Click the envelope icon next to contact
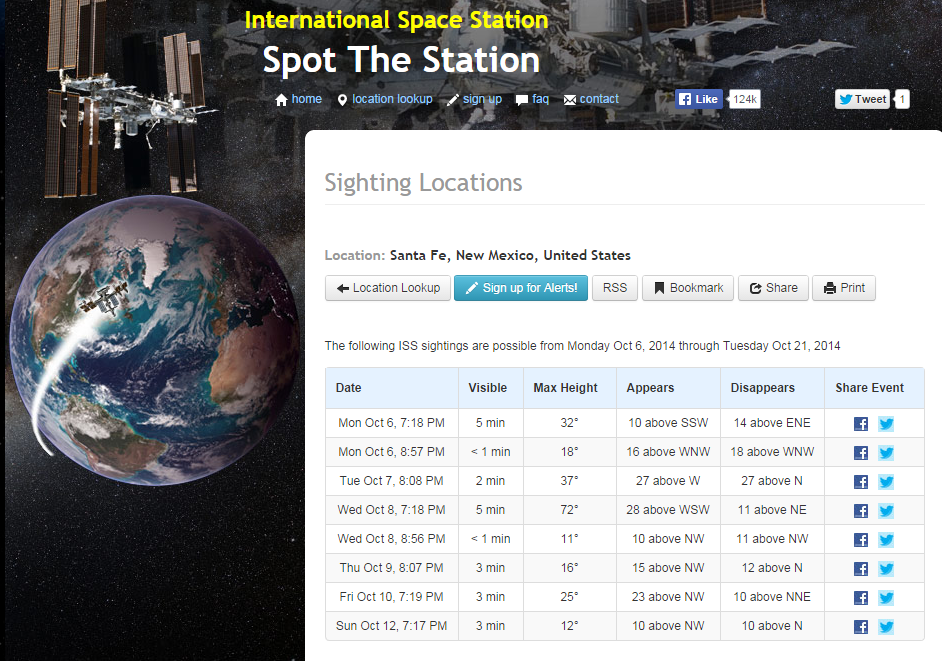This screenshot has height=661, width=942. pyautogui.click(x=568, y=99)
